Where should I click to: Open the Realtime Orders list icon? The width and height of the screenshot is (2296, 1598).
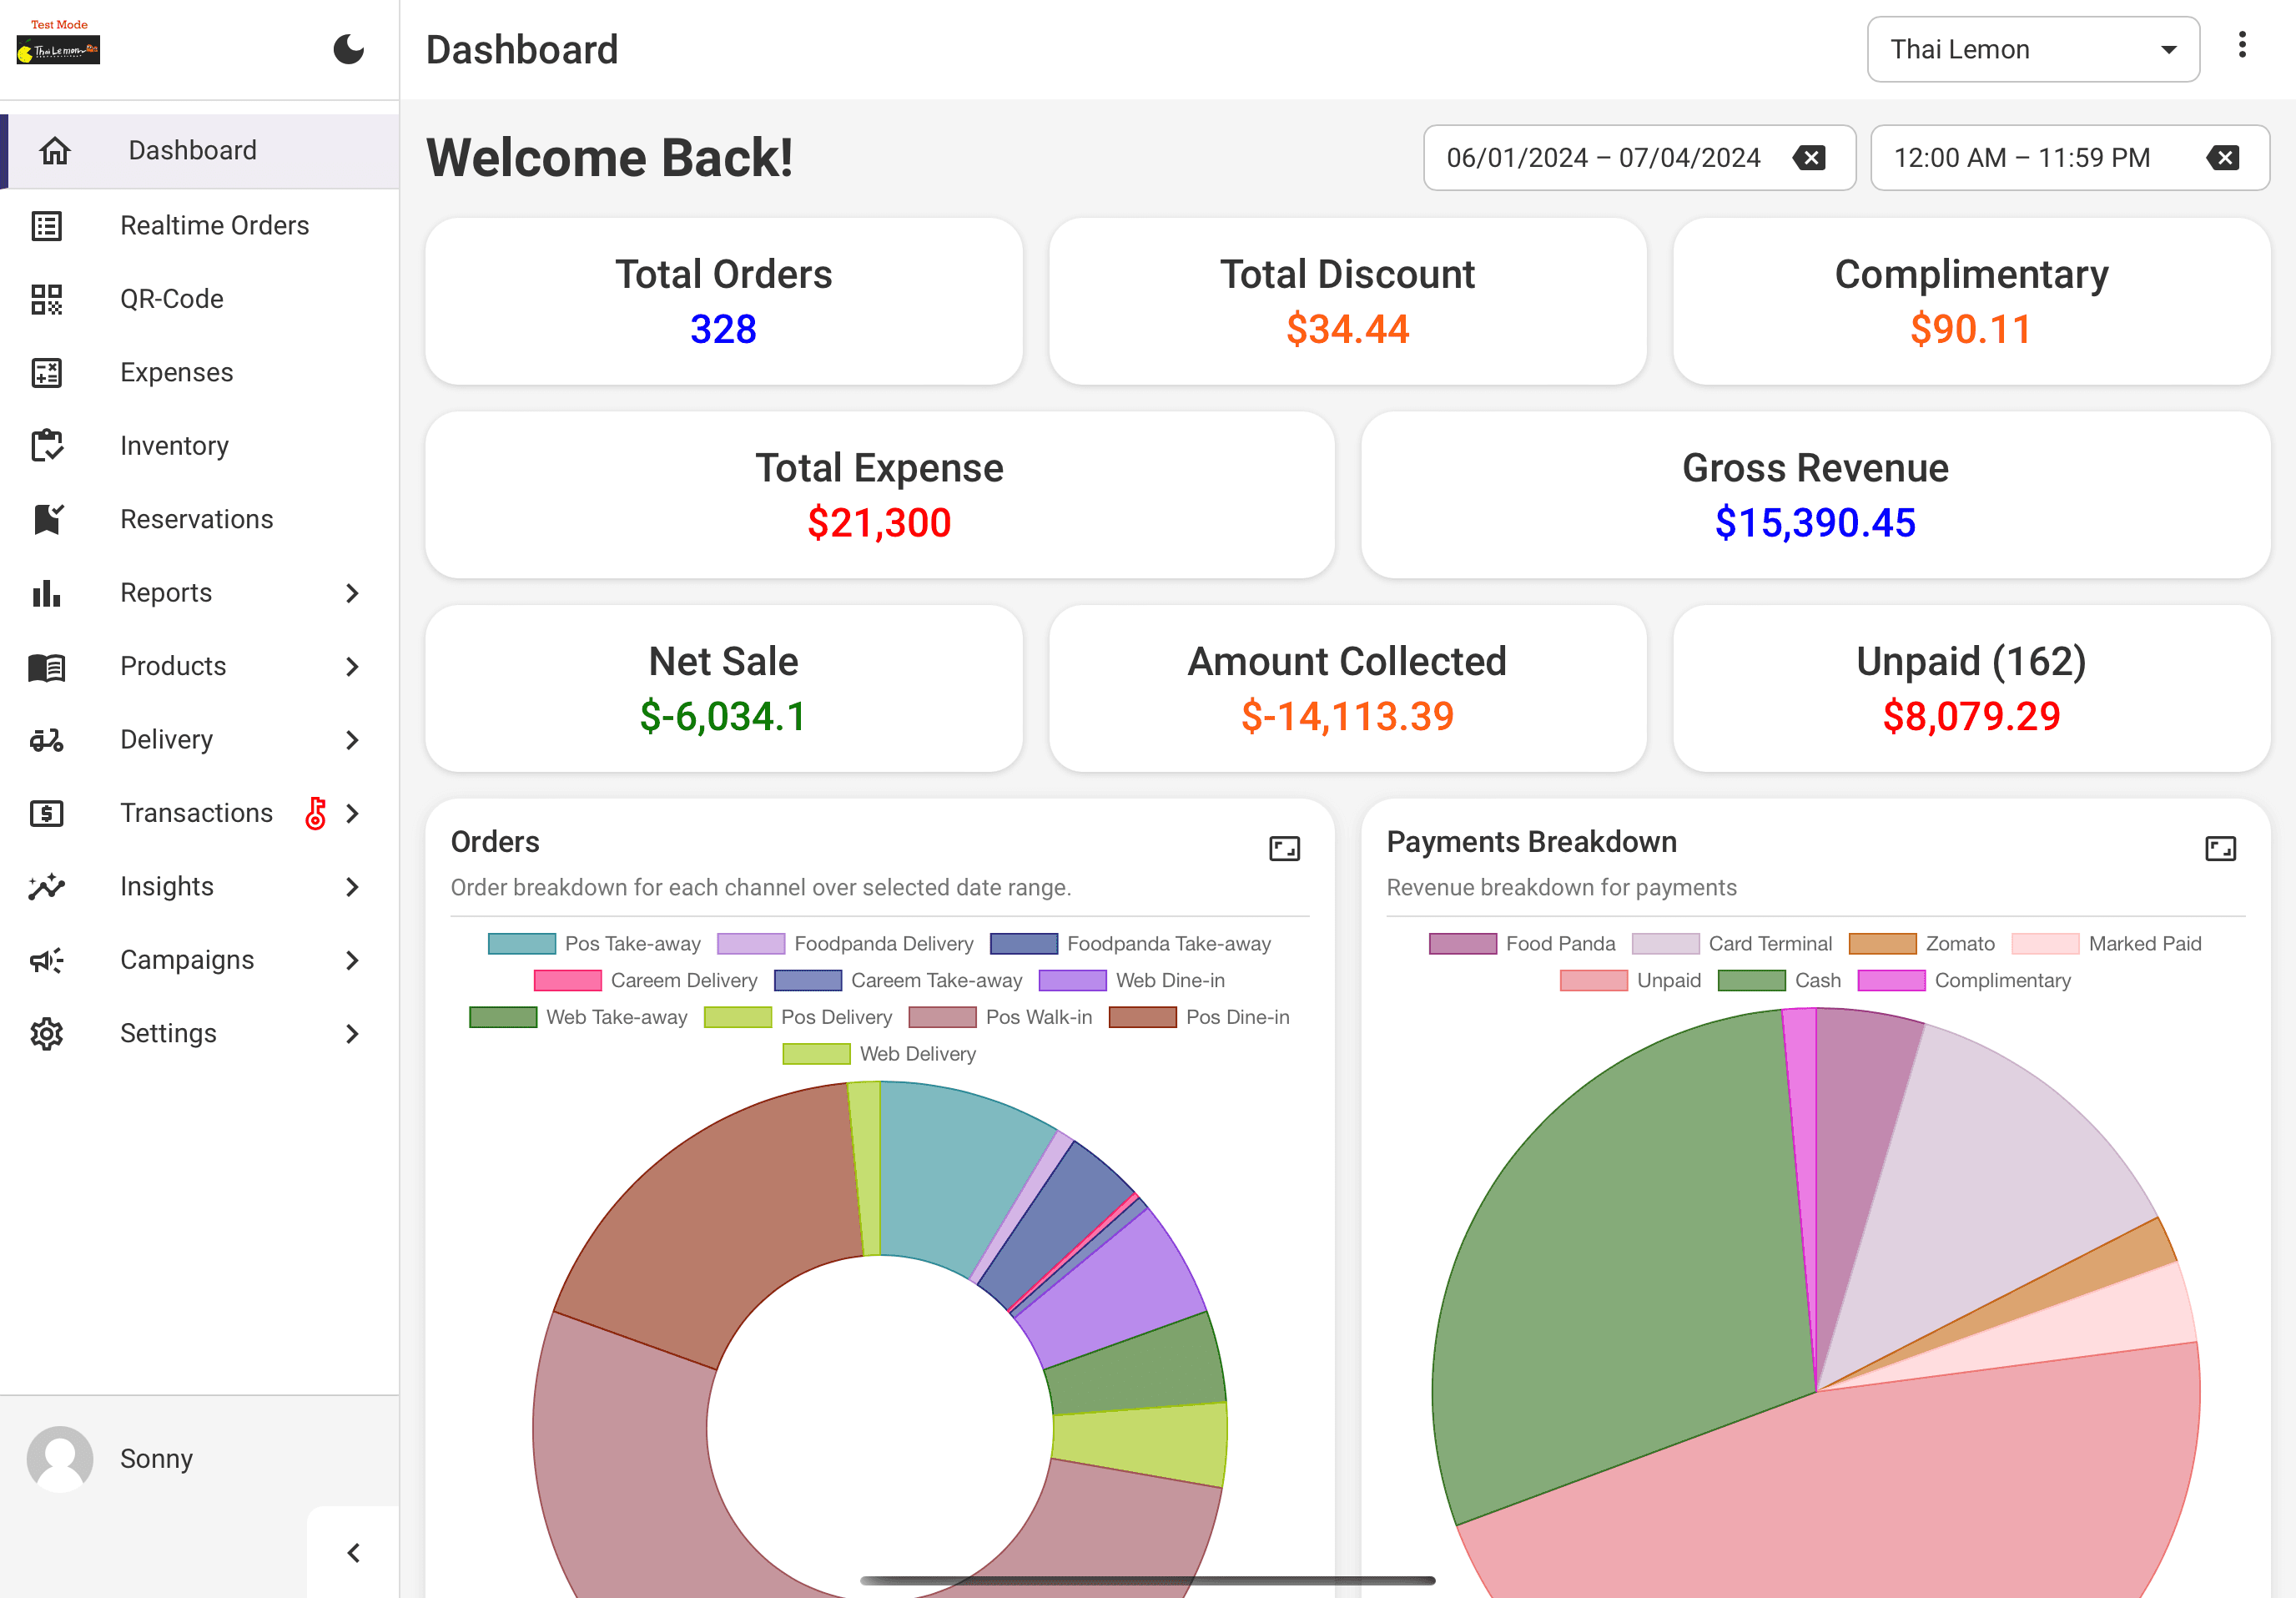pyautogui.click(x=47, y=225)
